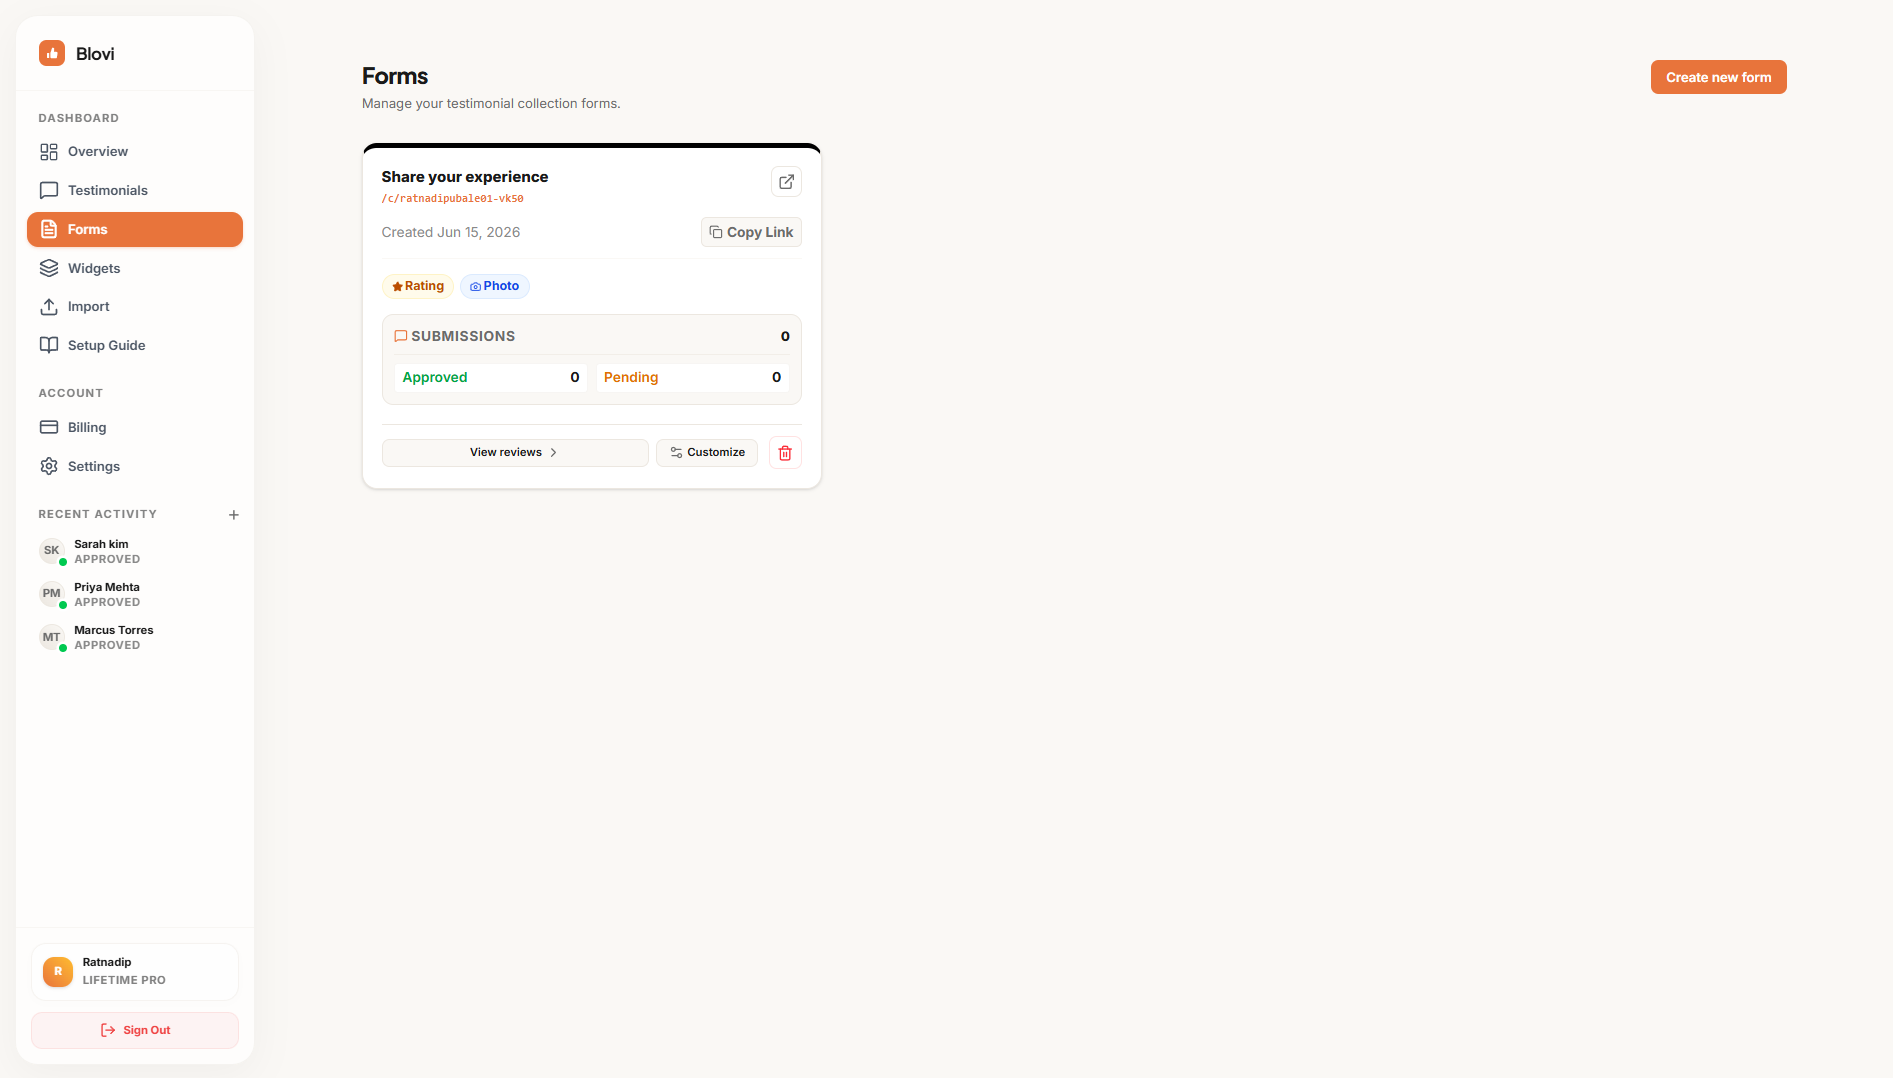1893x1078 pixels.
Task: Click the RECENT ACTIVITY section header
Action: [x=98, y=514]
